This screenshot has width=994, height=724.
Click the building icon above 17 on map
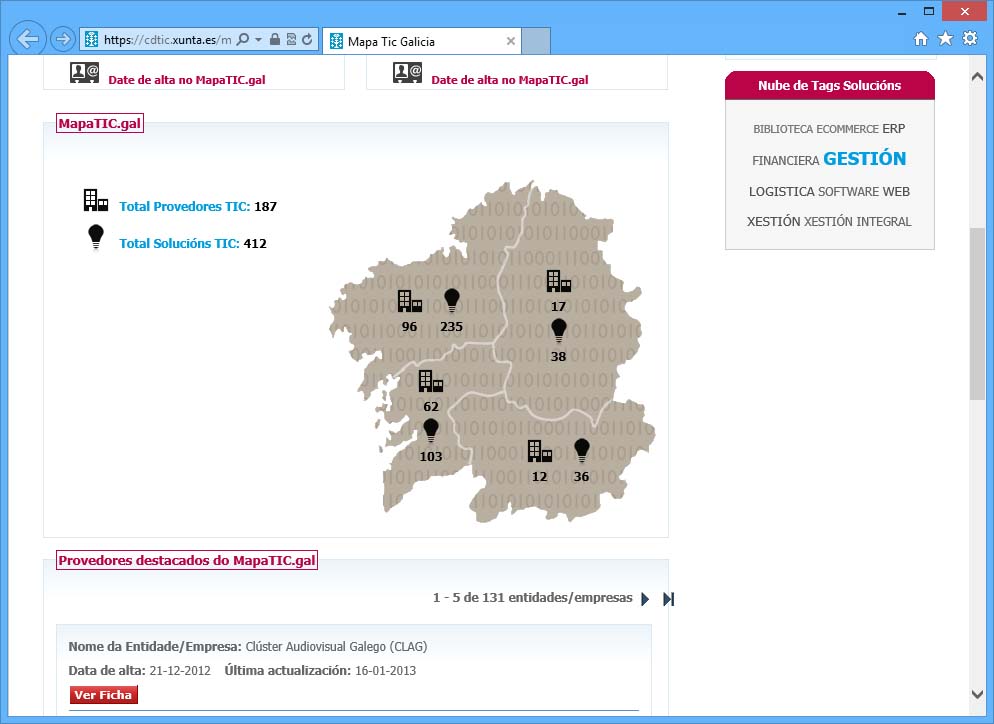click(558, 281)
